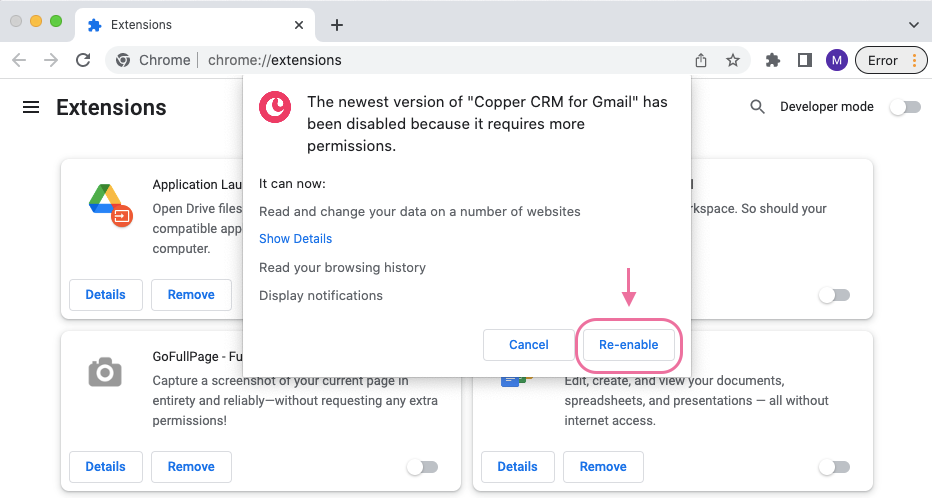Screen dimensions: 932x498
Task: Click the Chrome site info icon
Action: pos(123,60)
